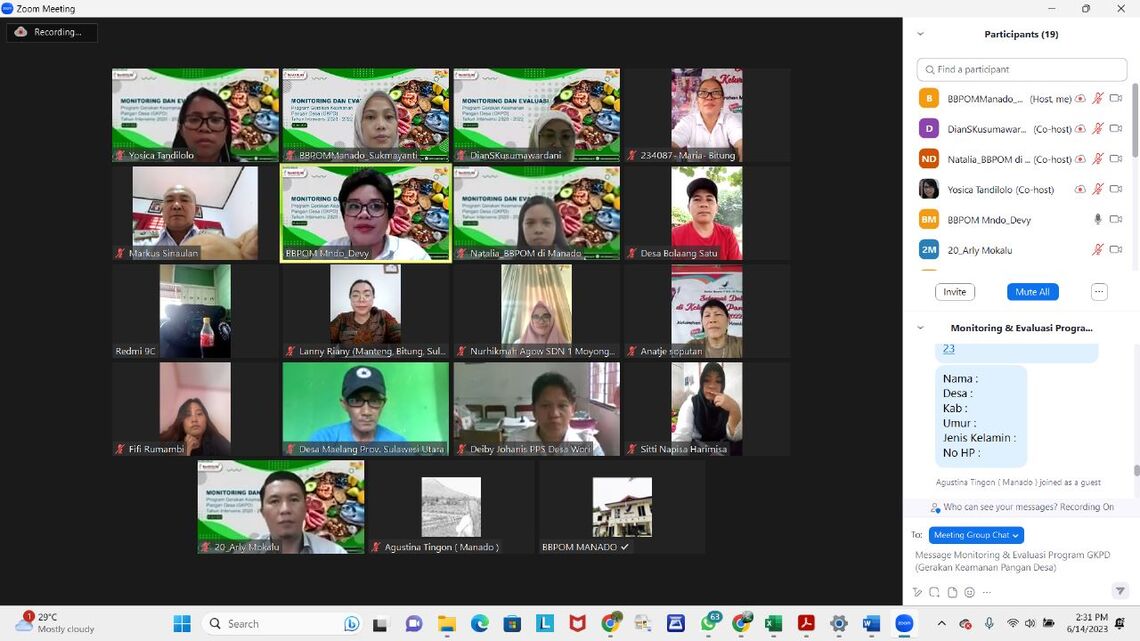Click the screenshot capture icon in chat
The width and height of the screenshot is (1140, 641).
tap(936, 592)
